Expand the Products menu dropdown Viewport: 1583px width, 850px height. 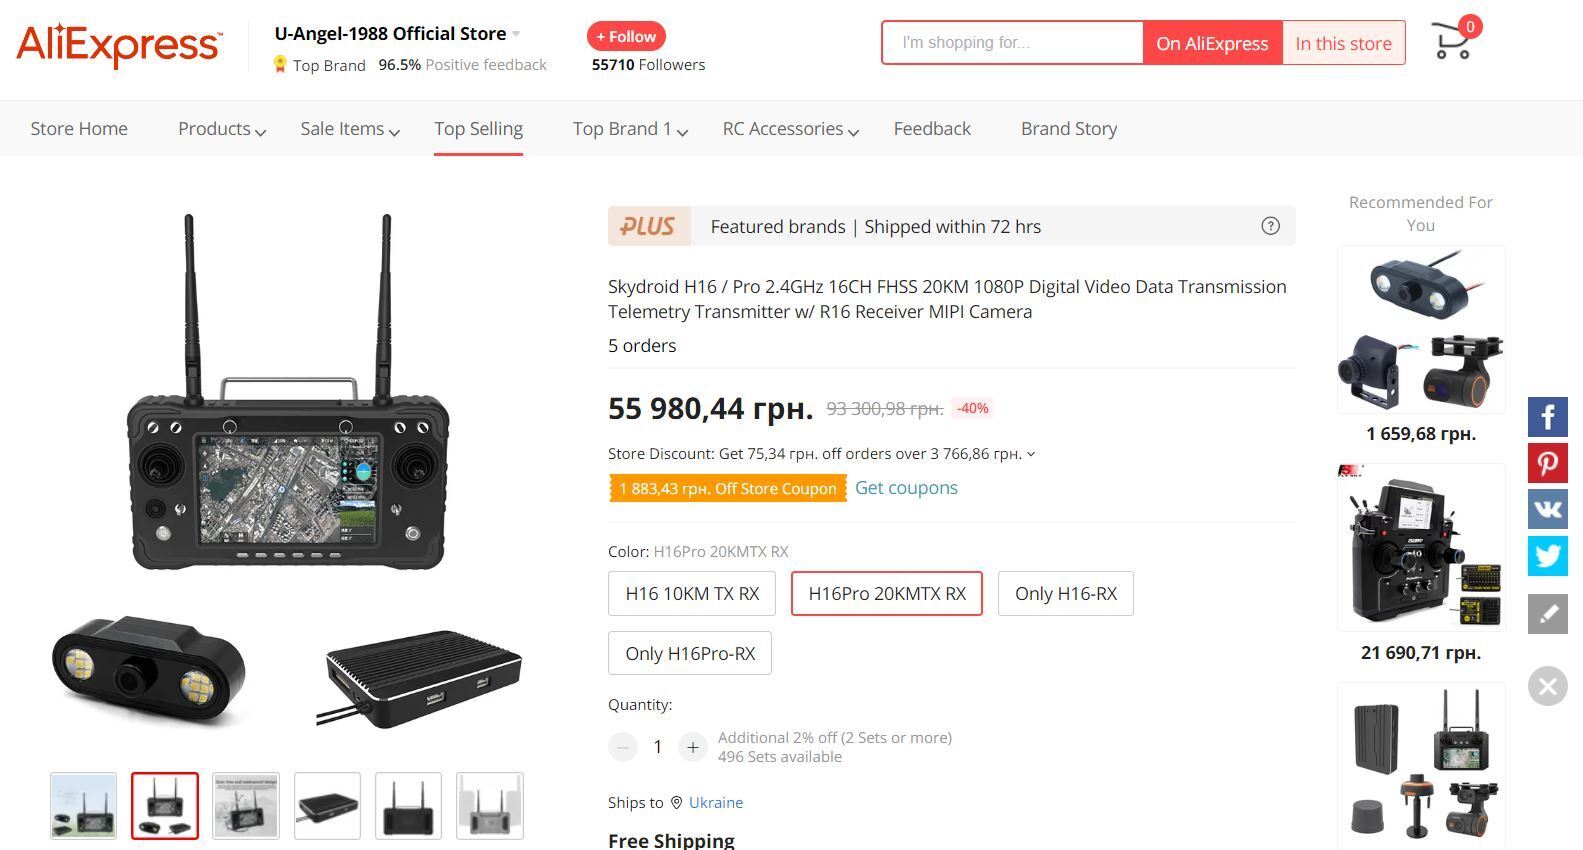222,129
